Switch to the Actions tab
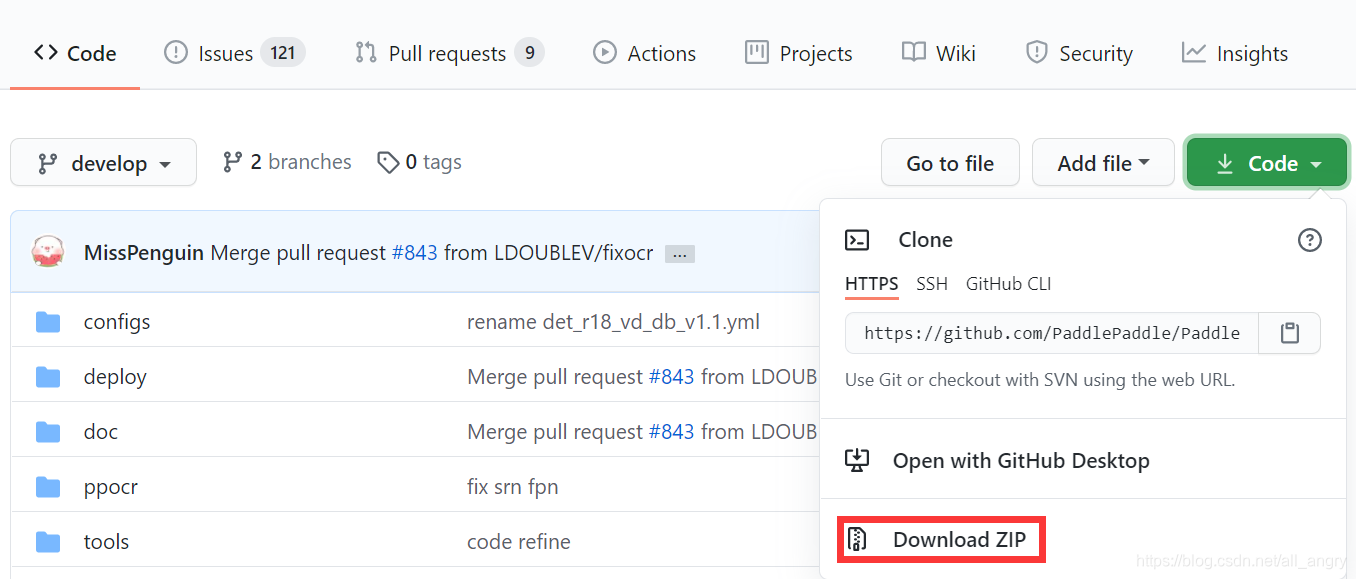This screenshot has width=1356, height=579. [x=644, y=53]
